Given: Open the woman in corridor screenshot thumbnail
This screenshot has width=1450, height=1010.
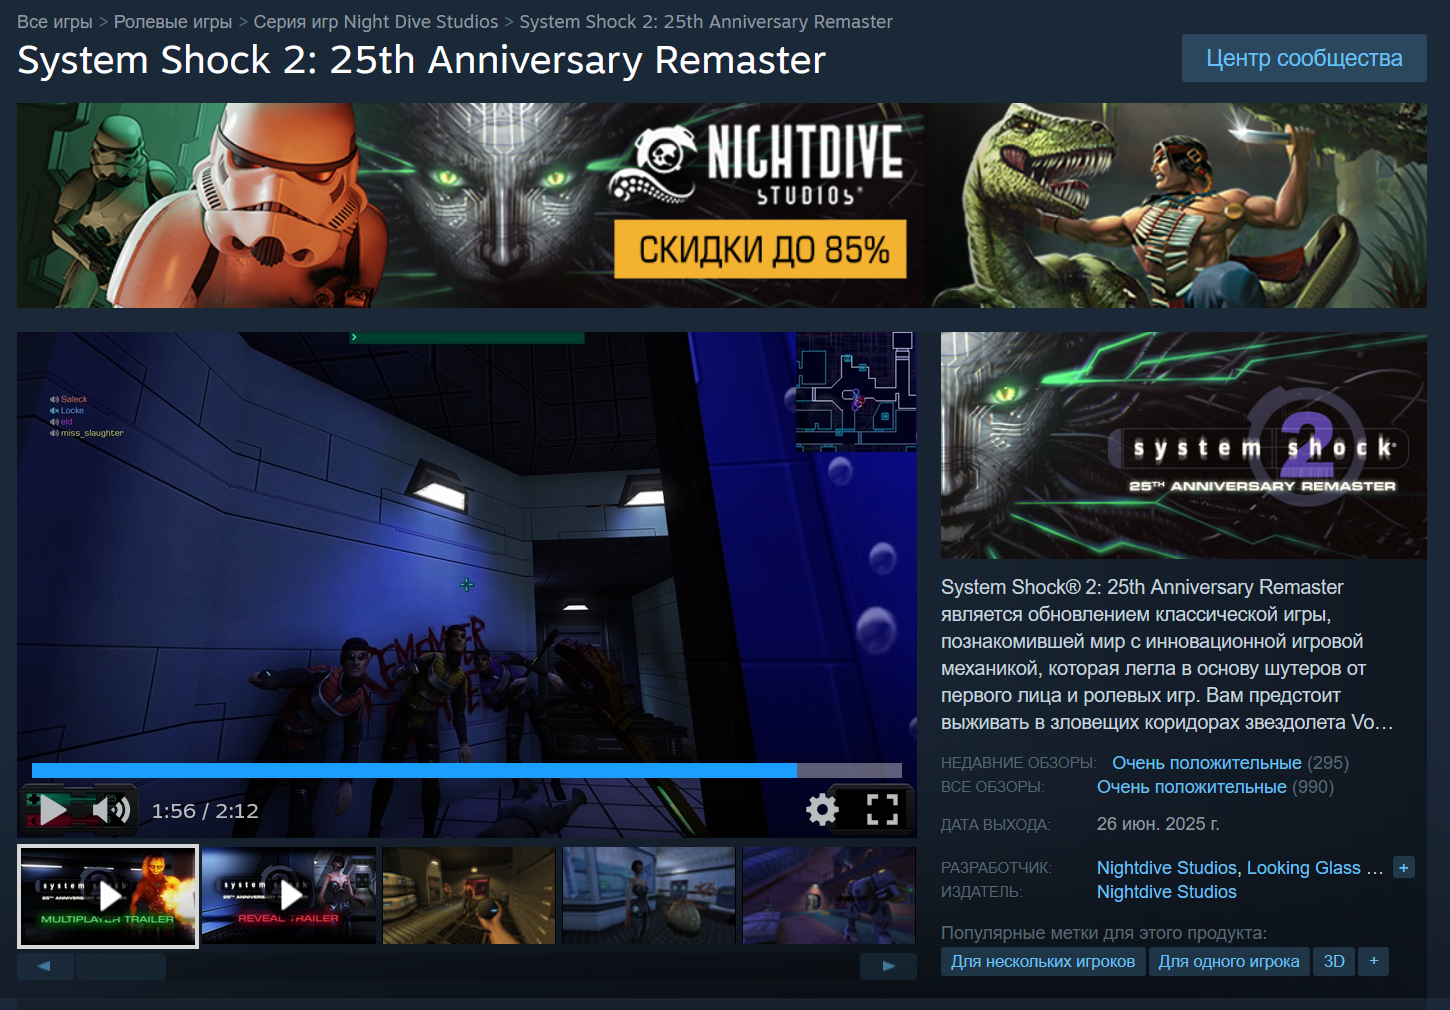Looking at the screenshot, I should pos(649,896).
